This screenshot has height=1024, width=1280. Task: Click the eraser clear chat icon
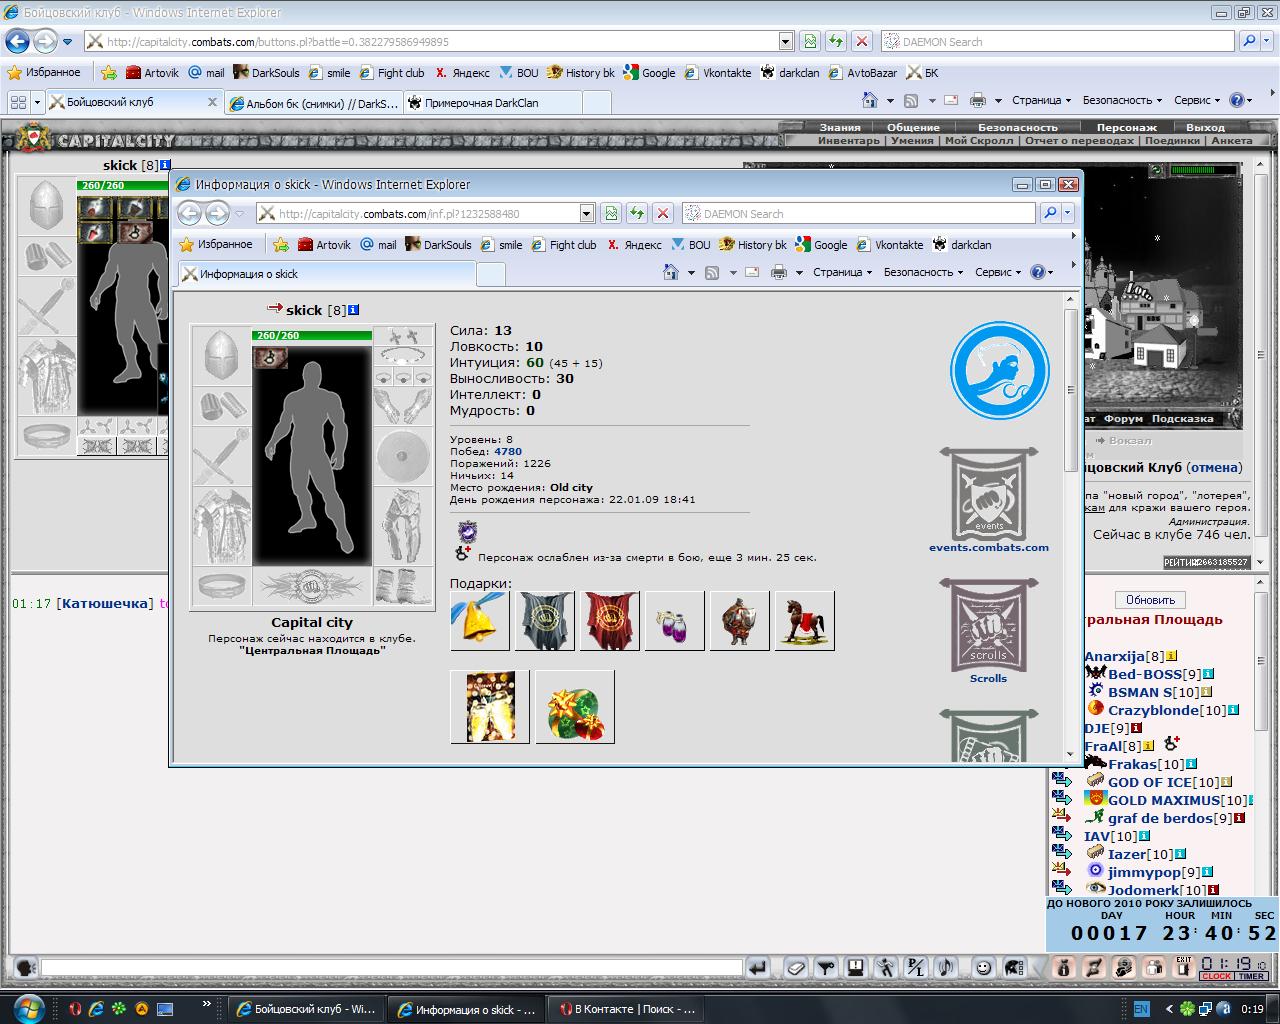pyautogui.click(x=794, y=967)
